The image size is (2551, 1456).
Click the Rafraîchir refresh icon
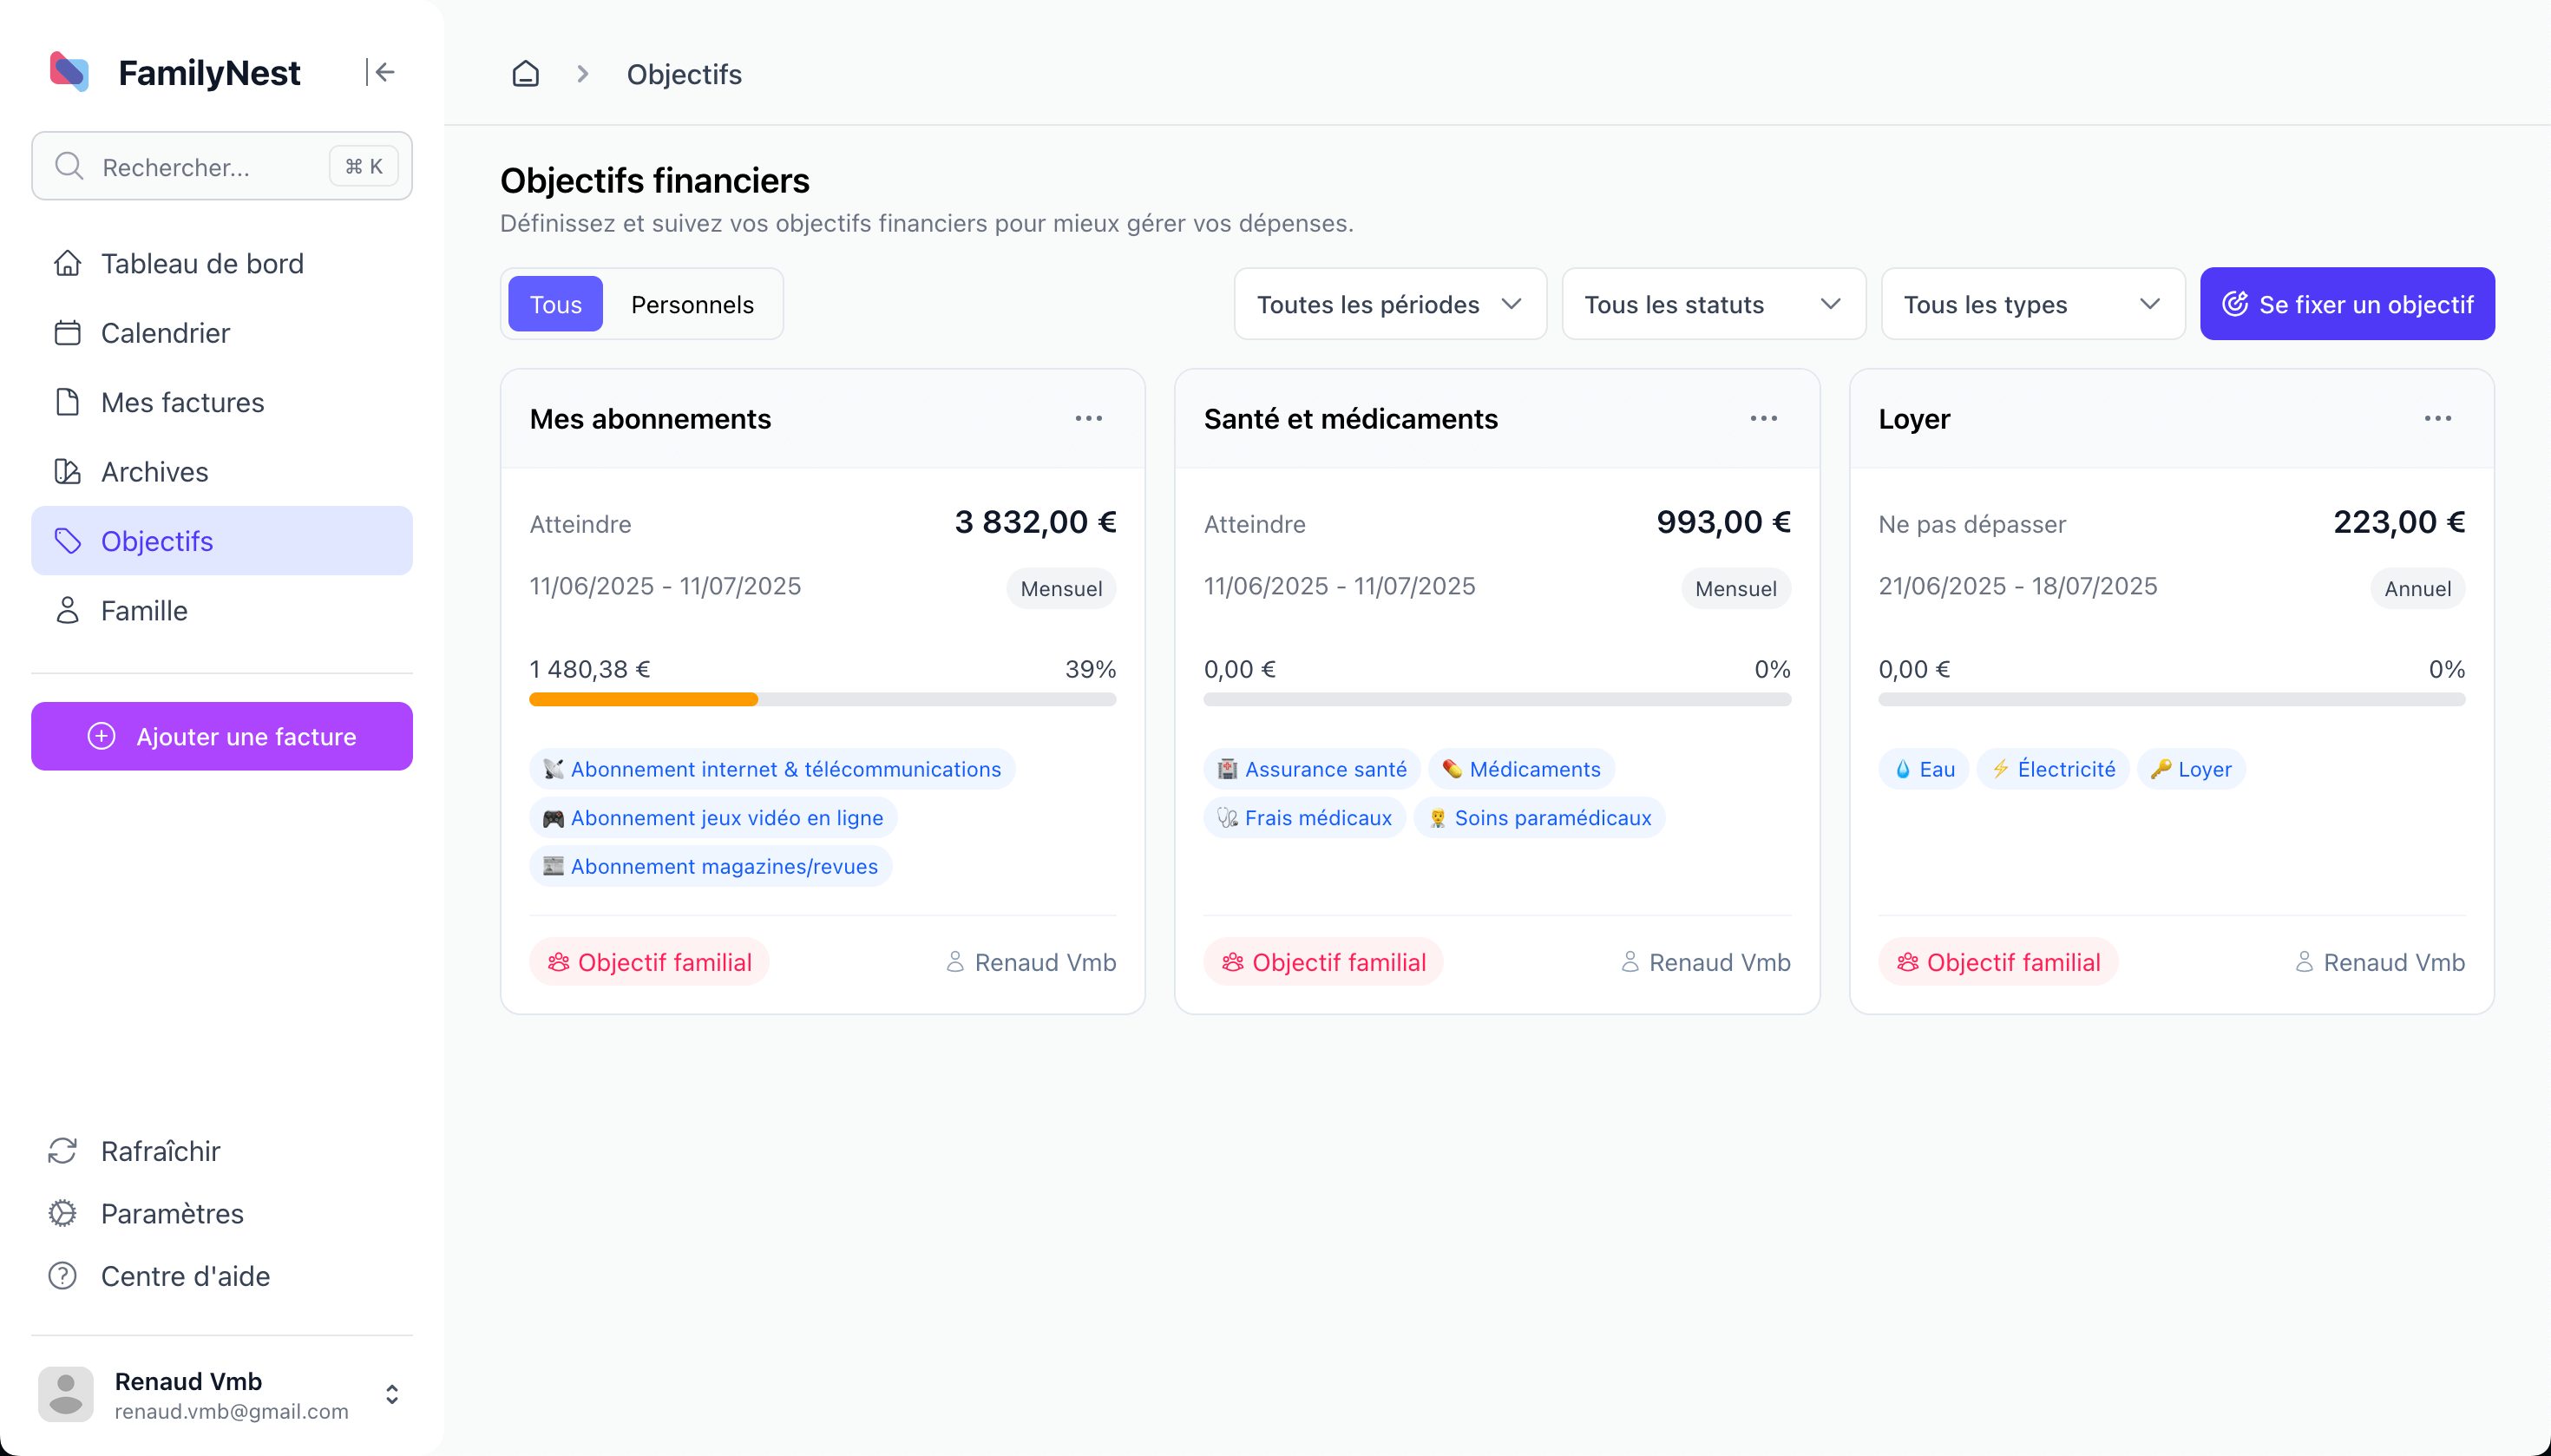63,1151
